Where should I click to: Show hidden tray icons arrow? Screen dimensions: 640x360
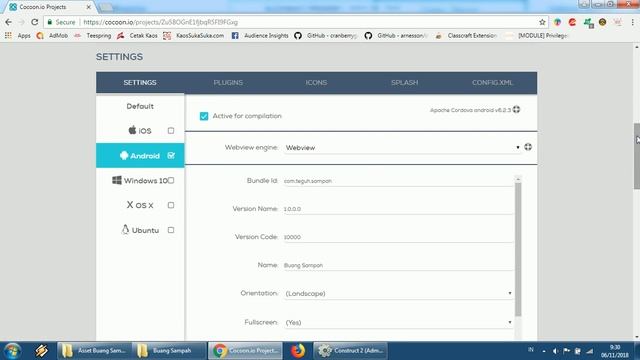pyautogui.click(x=544, y=351)
